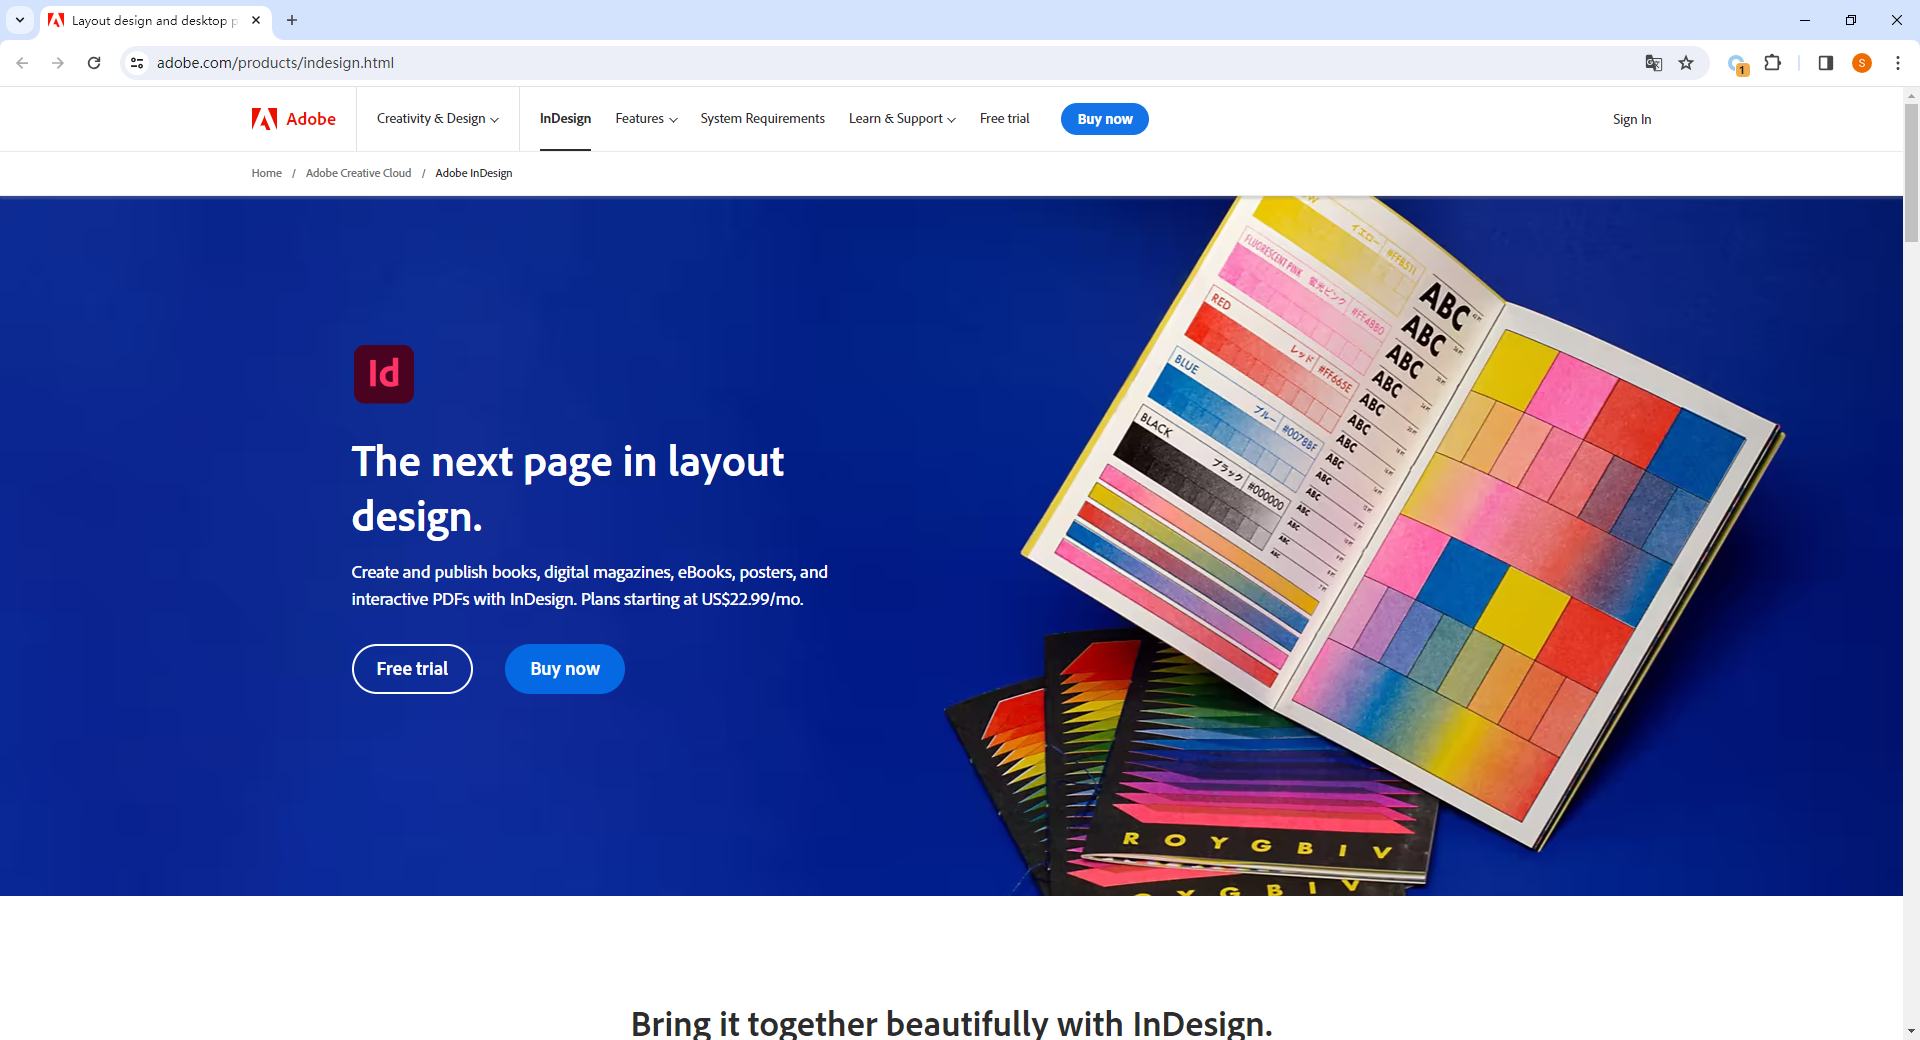Image resolution: width=1920 pixels, height=1040 pixels.
Task: Click the hero headline text
Action: click(568, 489)
